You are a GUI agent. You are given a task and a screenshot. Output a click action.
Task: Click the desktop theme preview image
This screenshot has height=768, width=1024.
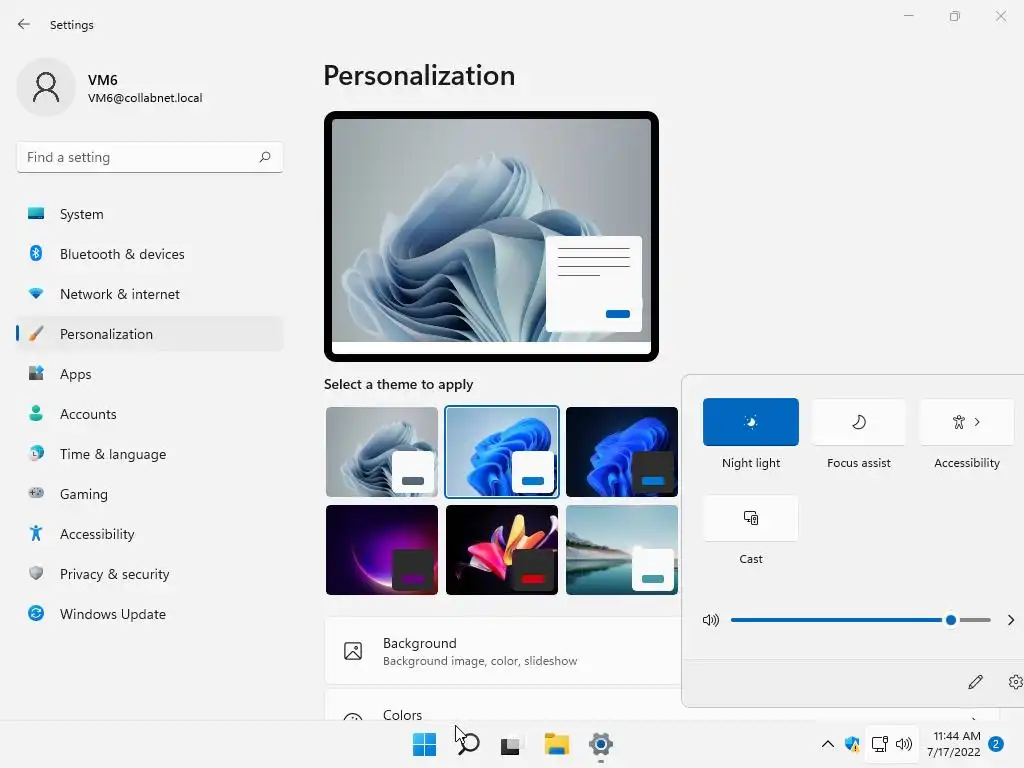click(491, 236)
